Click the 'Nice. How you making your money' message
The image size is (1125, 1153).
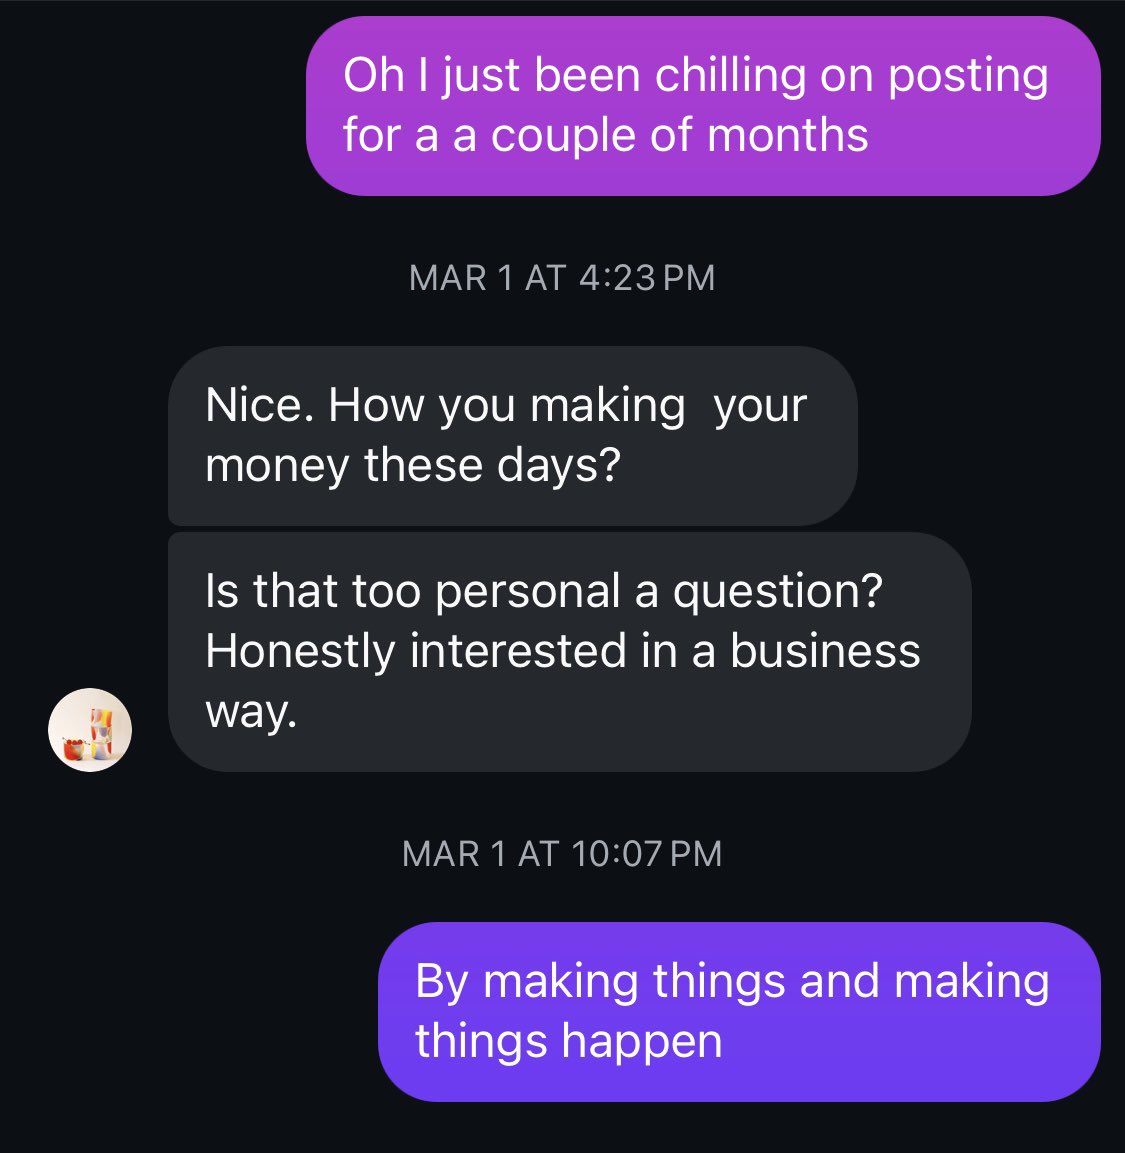coord(512,435)
